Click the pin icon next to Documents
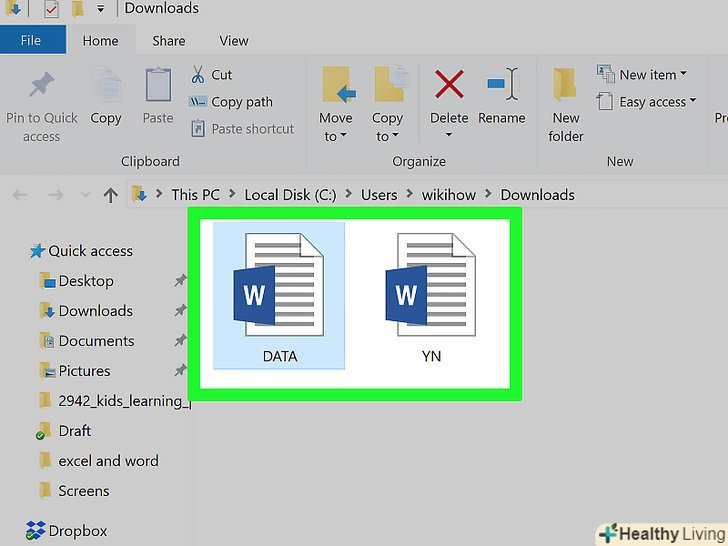 coord(180,340)
